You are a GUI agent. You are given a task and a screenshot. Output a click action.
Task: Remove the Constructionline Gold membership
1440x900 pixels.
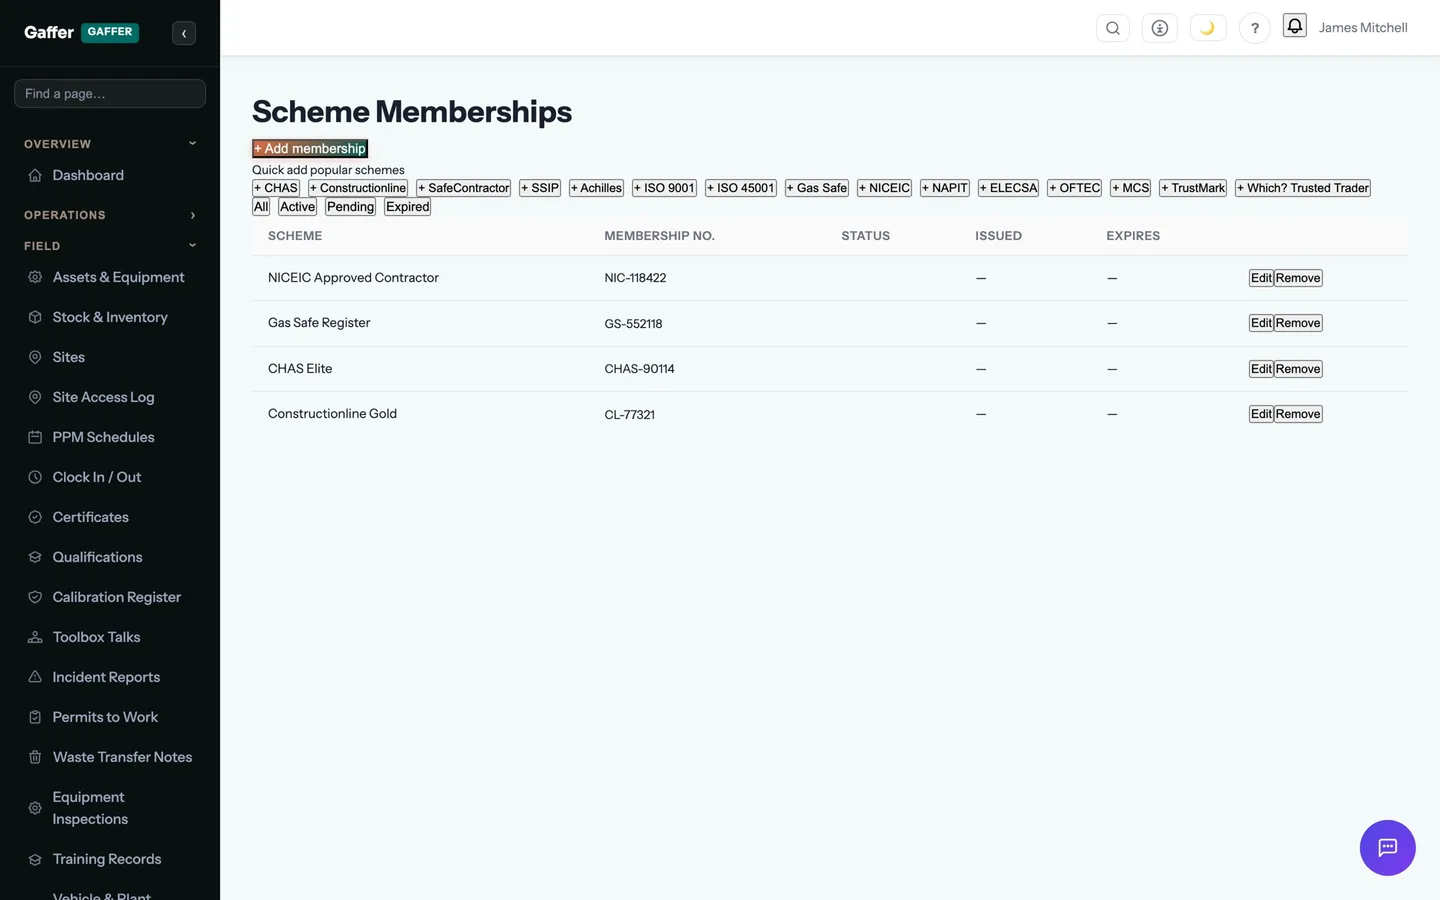(x=1298, y=414)
